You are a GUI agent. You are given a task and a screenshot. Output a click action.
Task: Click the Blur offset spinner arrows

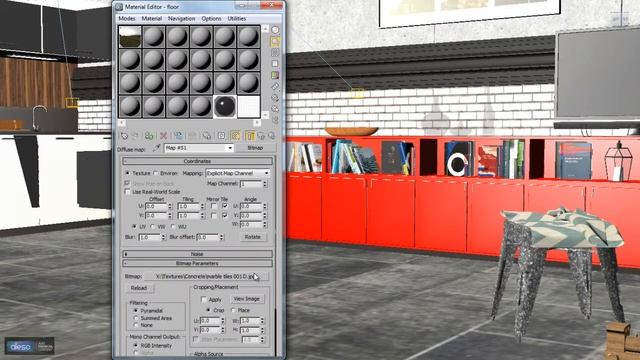pos(222,237)
